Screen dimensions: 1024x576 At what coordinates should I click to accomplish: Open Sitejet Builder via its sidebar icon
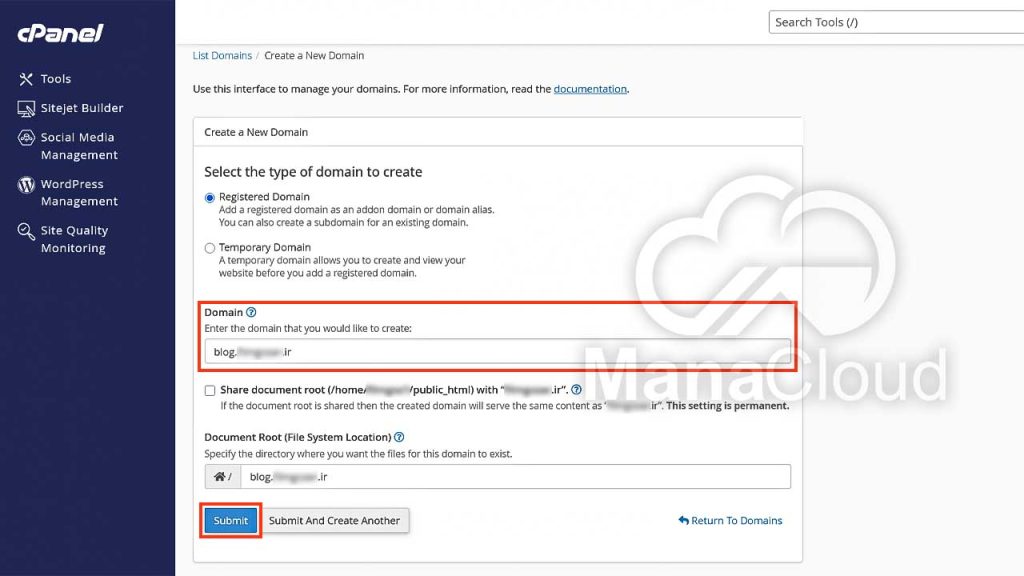(26, 108)
